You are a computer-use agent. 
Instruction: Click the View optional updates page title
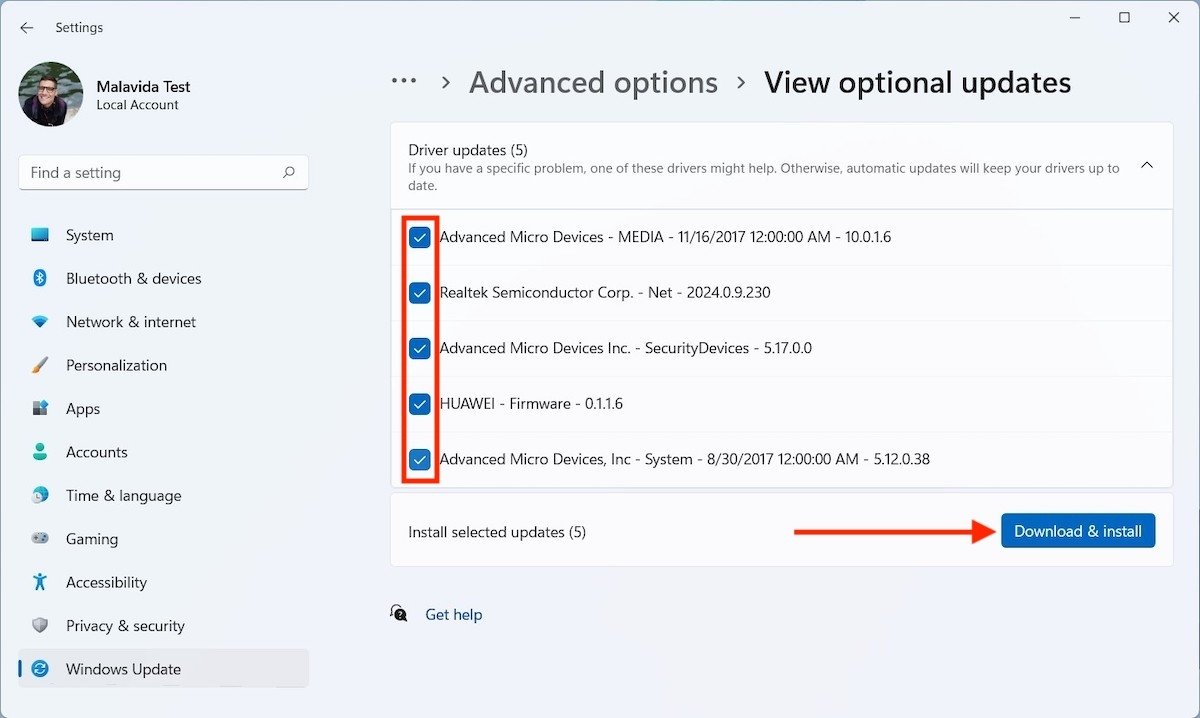coord(918,83)
